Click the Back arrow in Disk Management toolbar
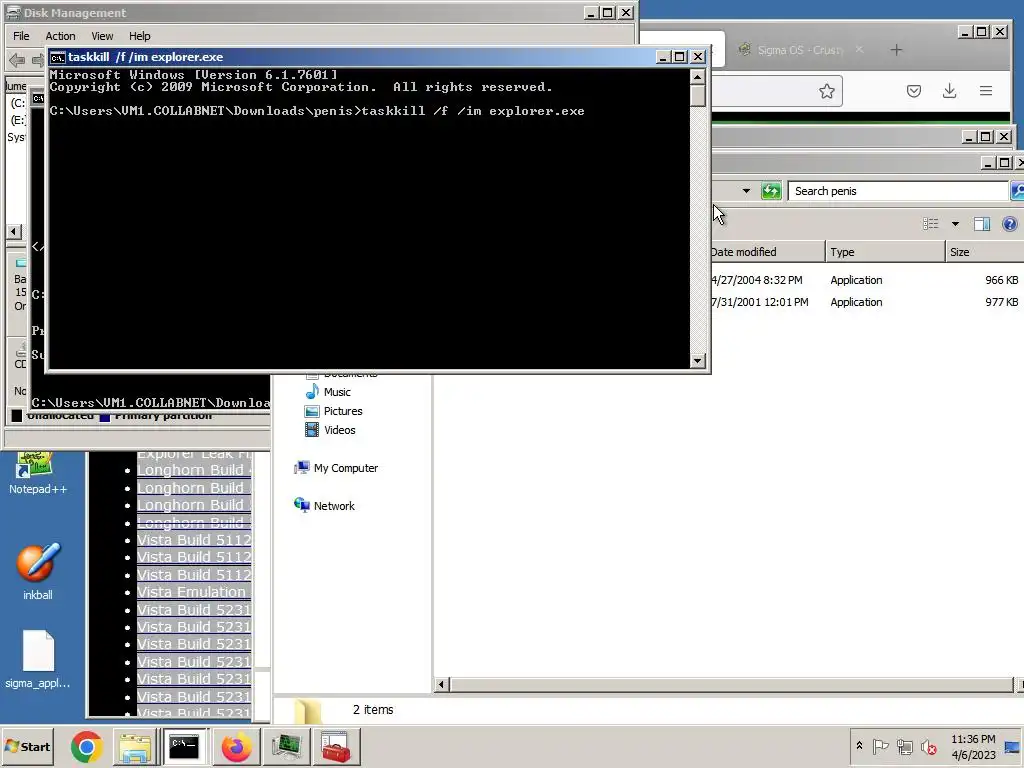The height and width of the screenshot is (768, 1024). click(17, 60)
